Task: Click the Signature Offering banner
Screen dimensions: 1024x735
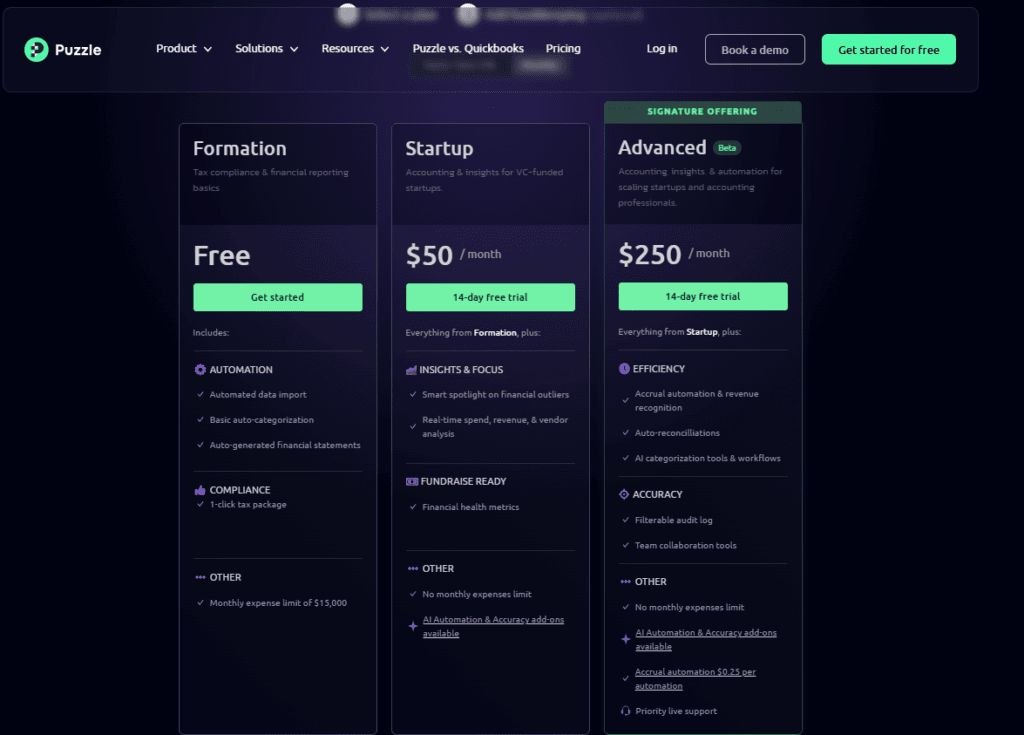Action: (x=703, y=112)
